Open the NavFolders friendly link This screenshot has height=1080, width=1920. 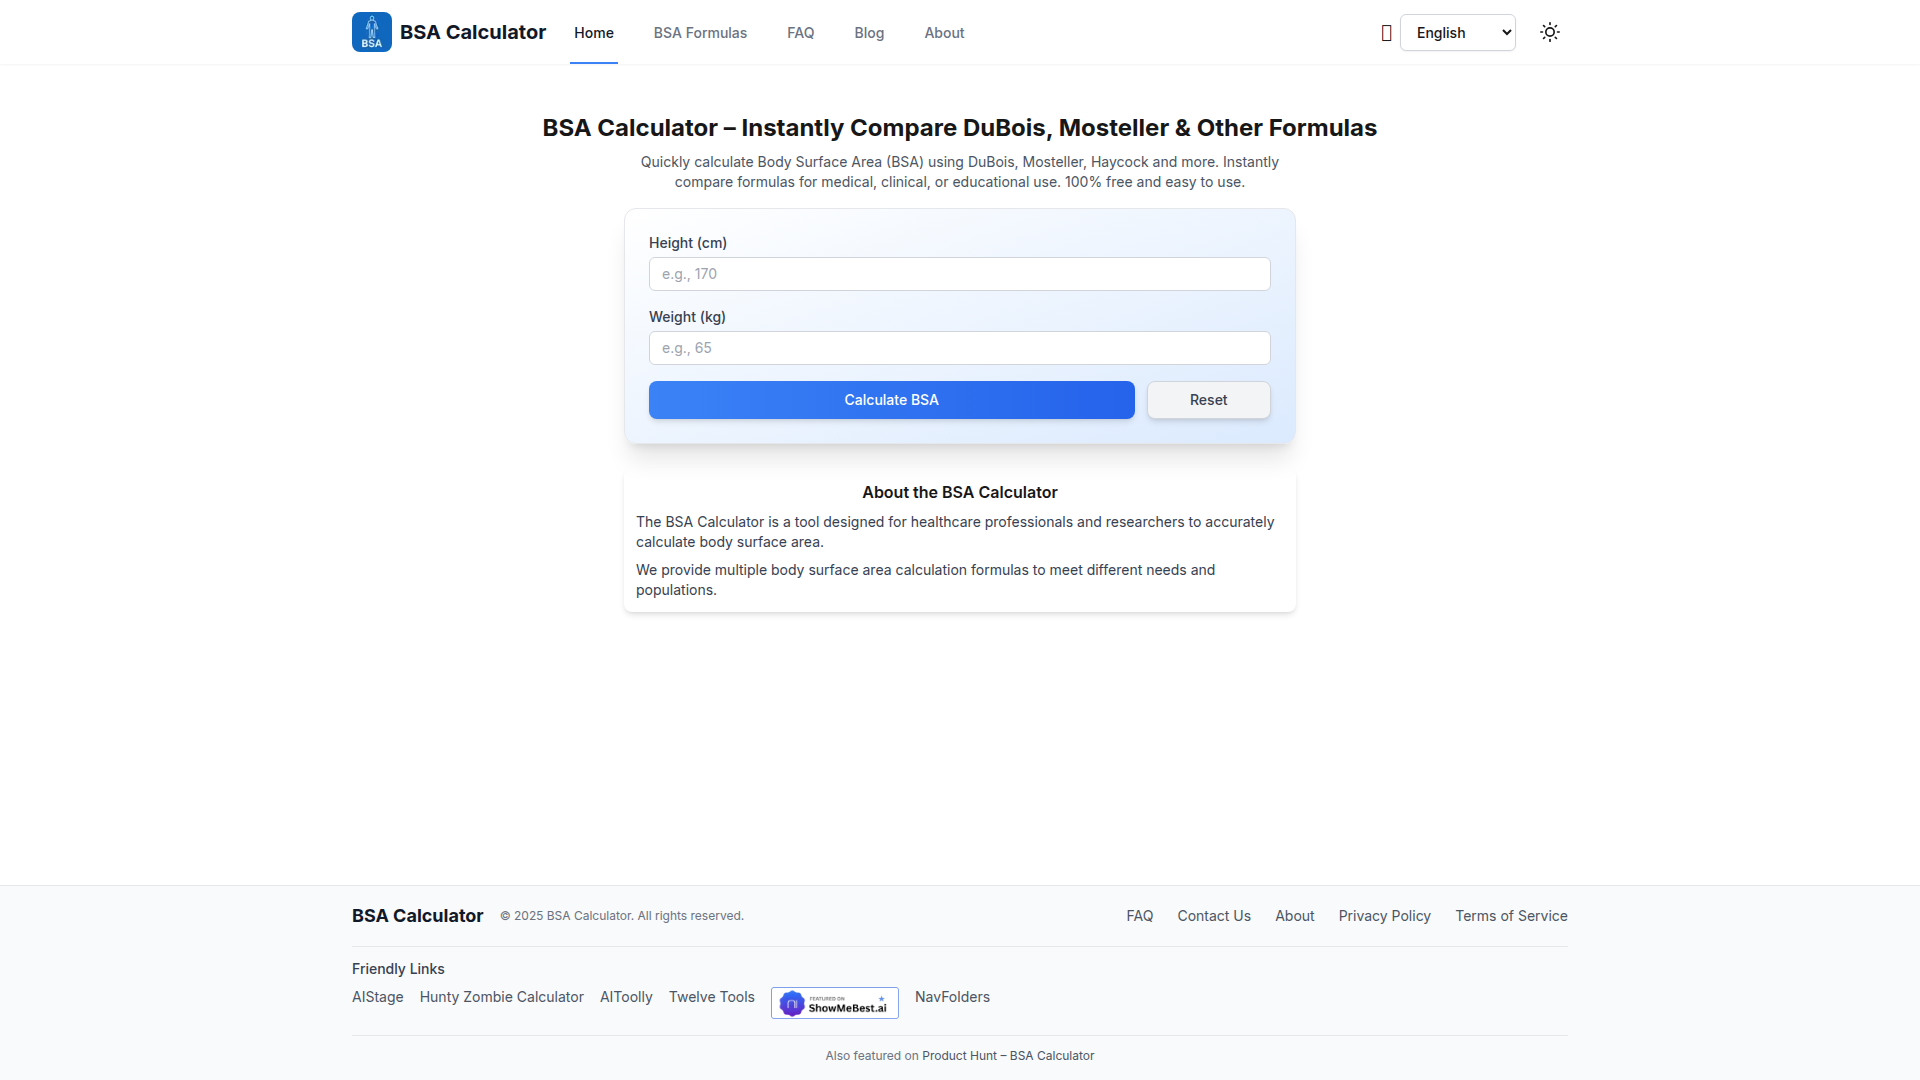tap(952, 997)
